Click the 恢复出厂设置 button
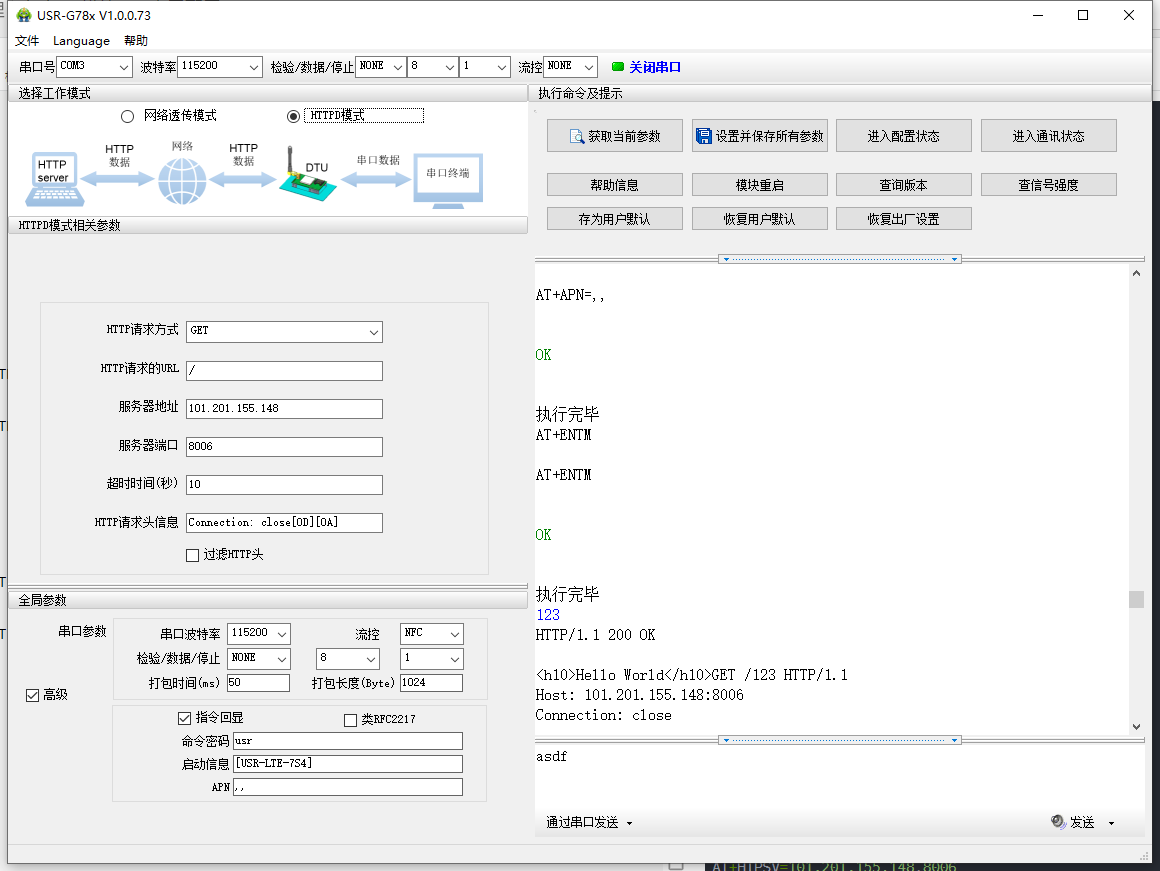 coord(903,218)
